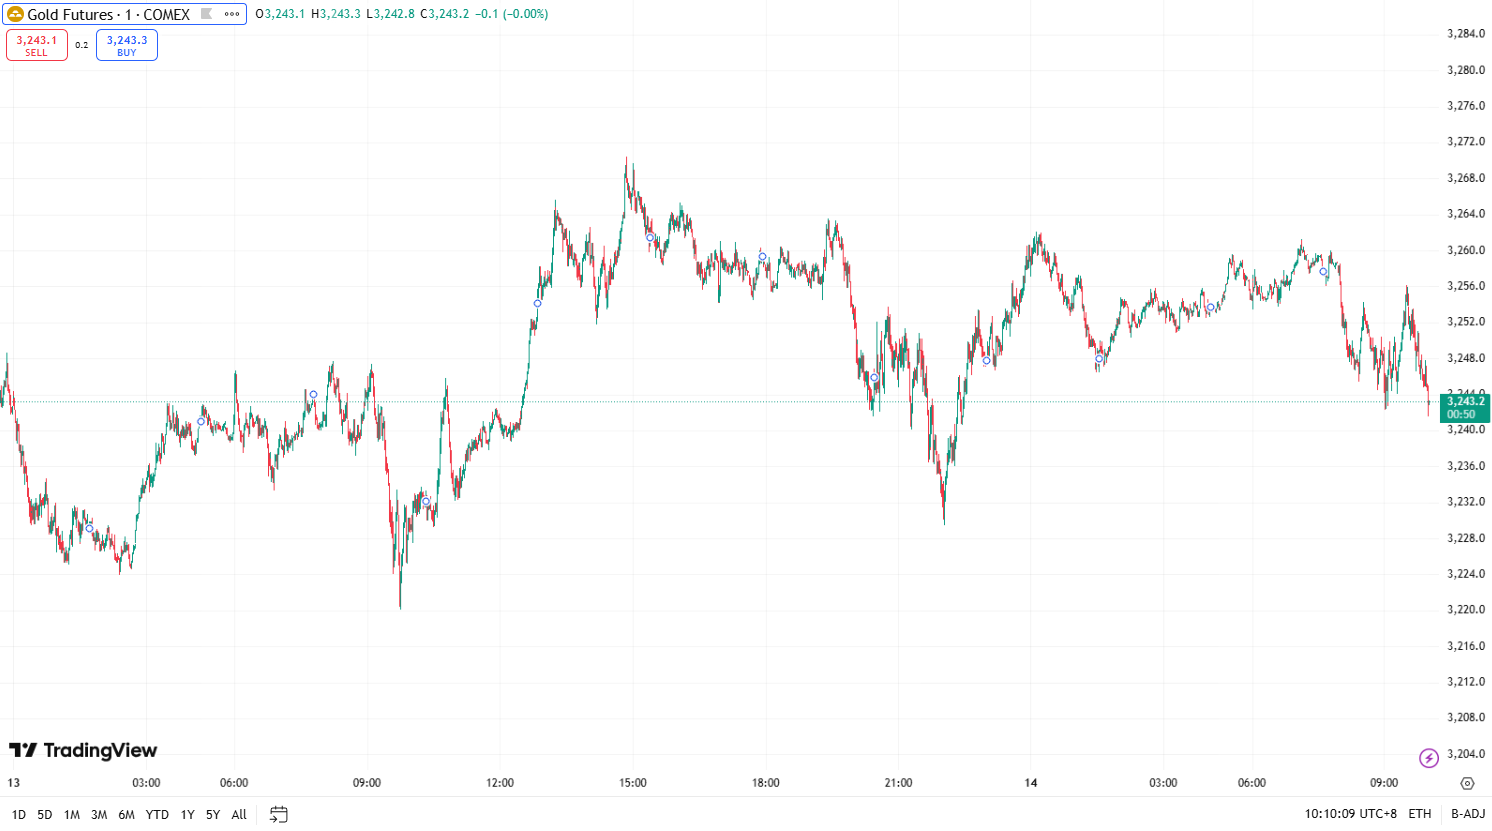Open chart settings hexagon icon
The image size is (1492, 831).
tap(1467, 783)
